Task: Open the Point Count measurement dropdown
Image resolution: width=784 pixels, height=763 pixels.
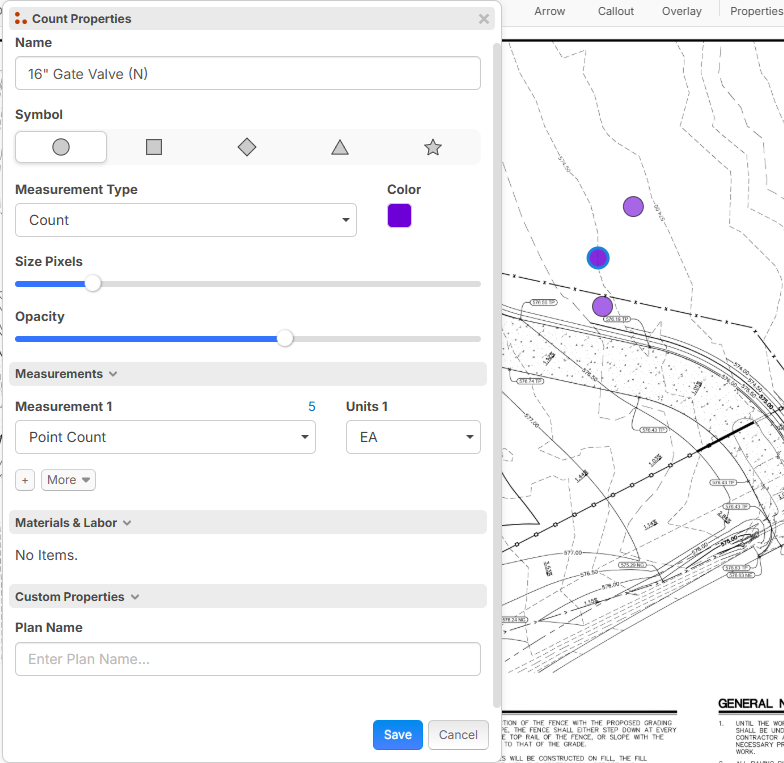Action: click(x=165, y=437)
